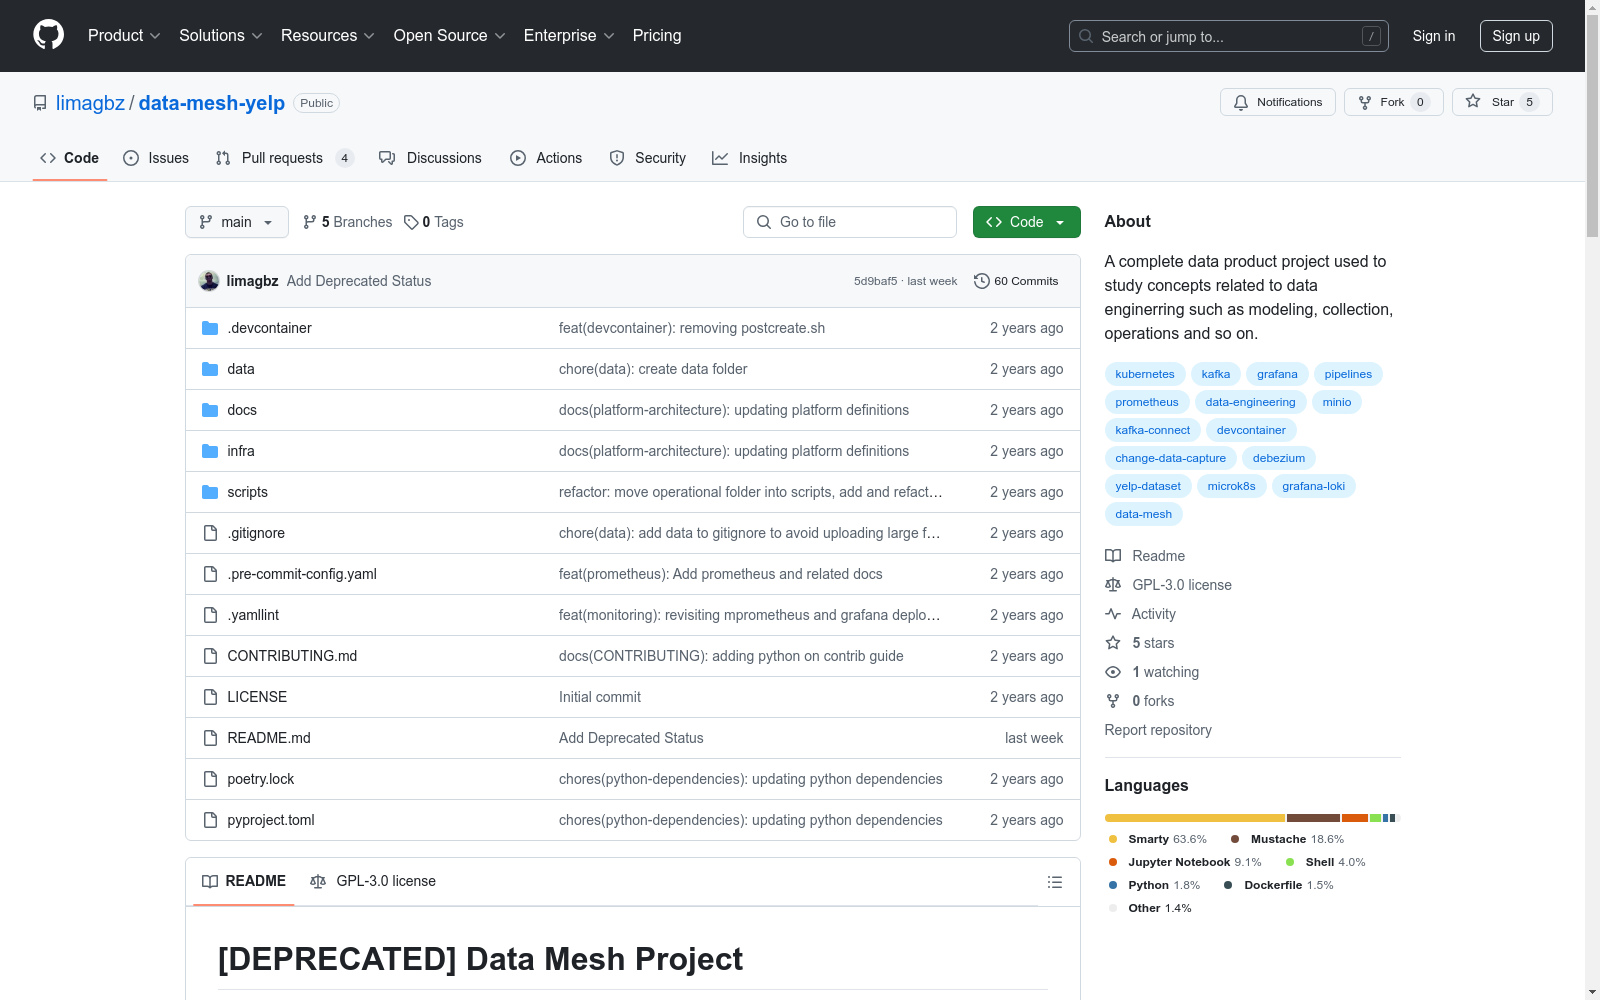The width and height of the screenshot is (1600, 1000).
Task: View the 5 Branches link
Action: (x=348, y=222)
